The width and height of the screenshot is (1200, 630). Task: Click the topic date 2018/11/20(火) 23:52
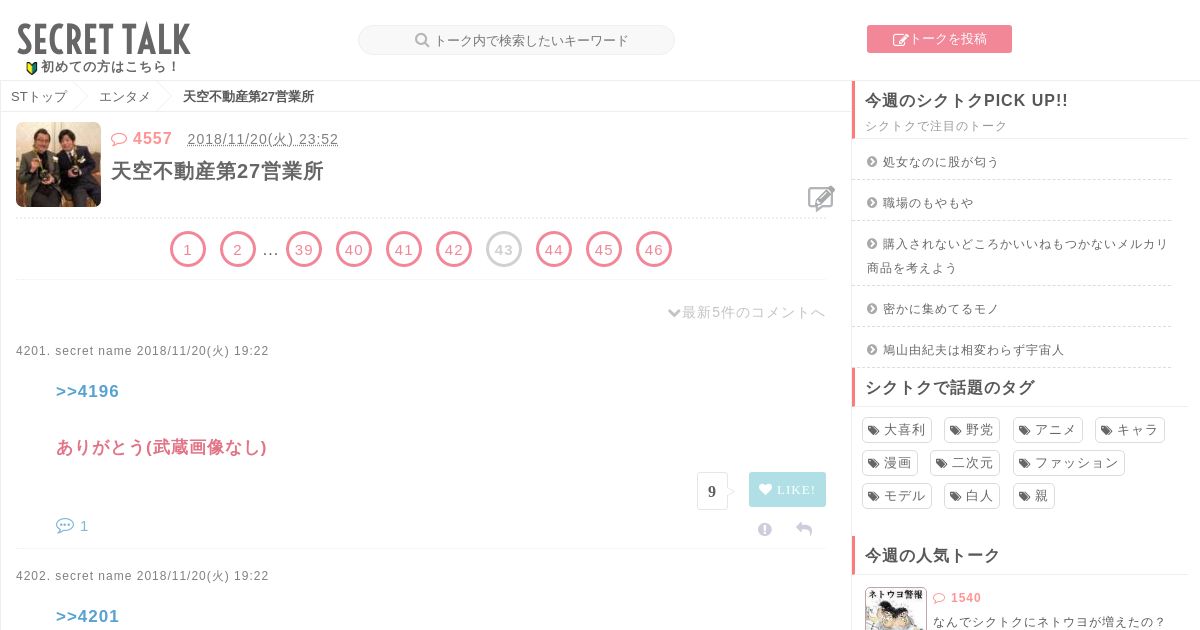(x=263, y=139)
